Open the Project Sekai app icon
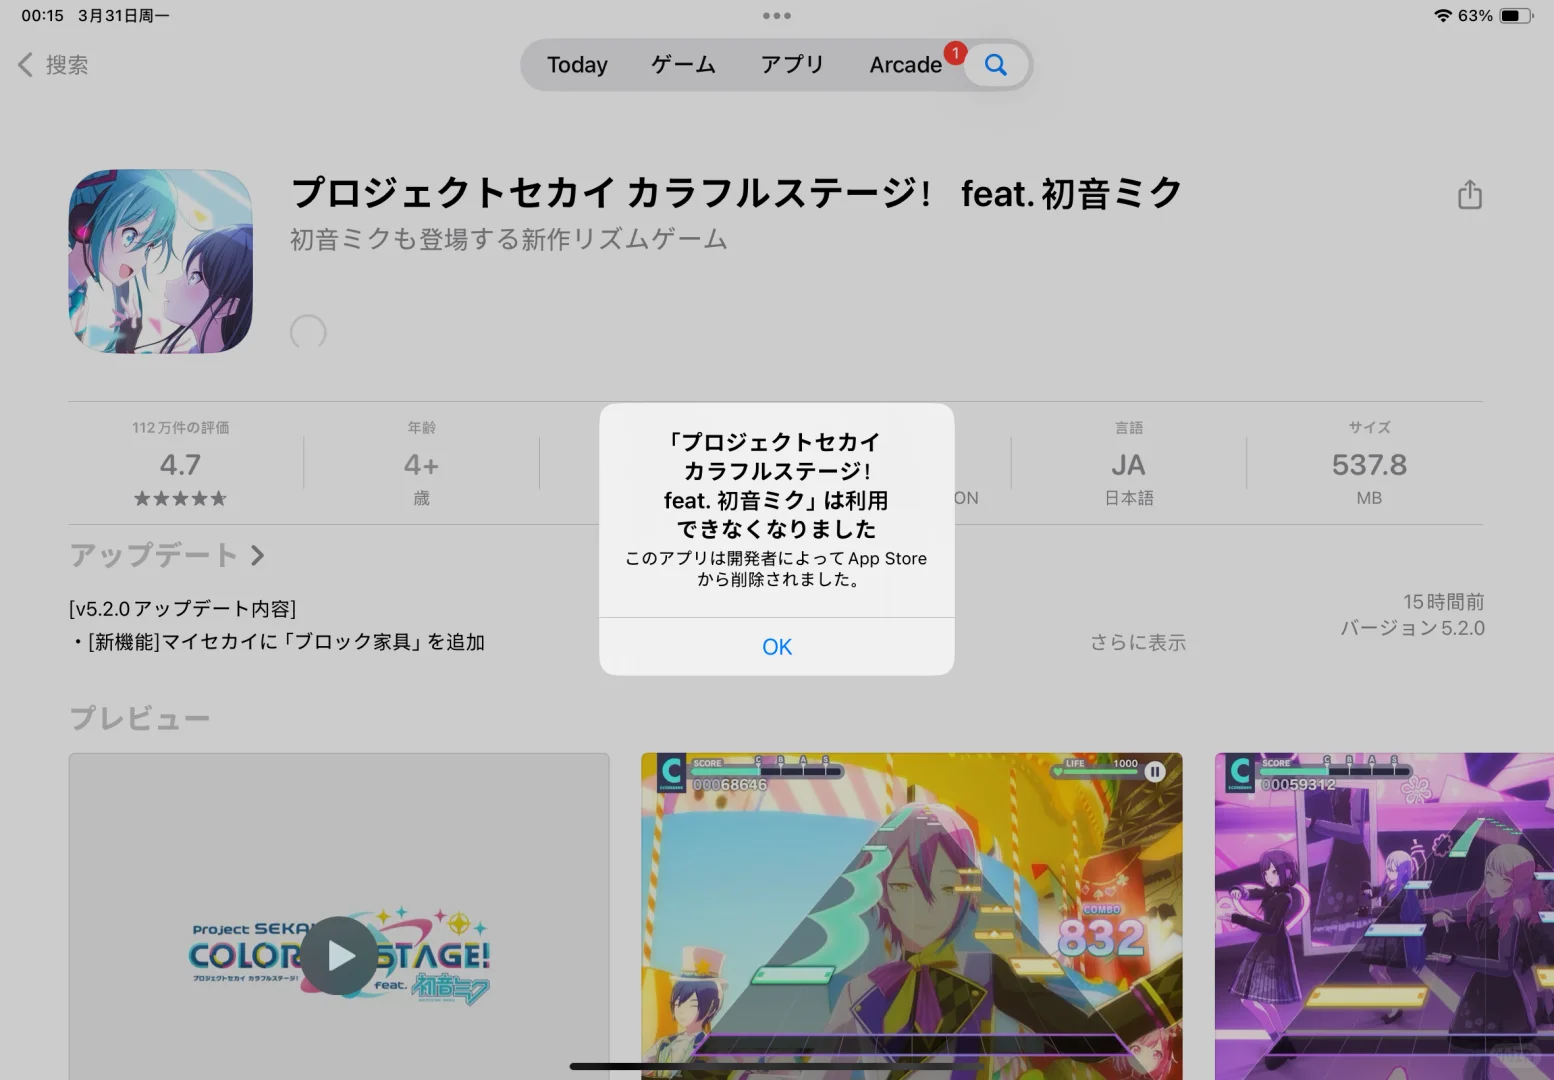The image size is (1554, 1080). point(160,261)
